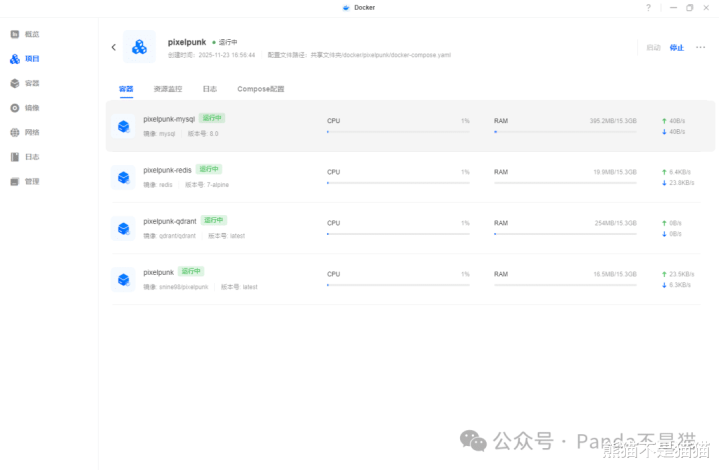
Task: Open the 网络 network sidebar icon
Action: point(15,132)
